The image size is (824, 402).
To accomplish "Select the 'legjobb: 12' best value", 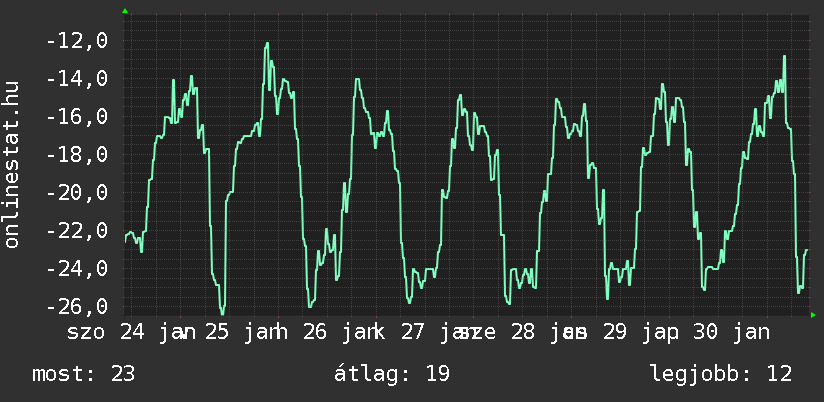I will [x=720, y=374].
